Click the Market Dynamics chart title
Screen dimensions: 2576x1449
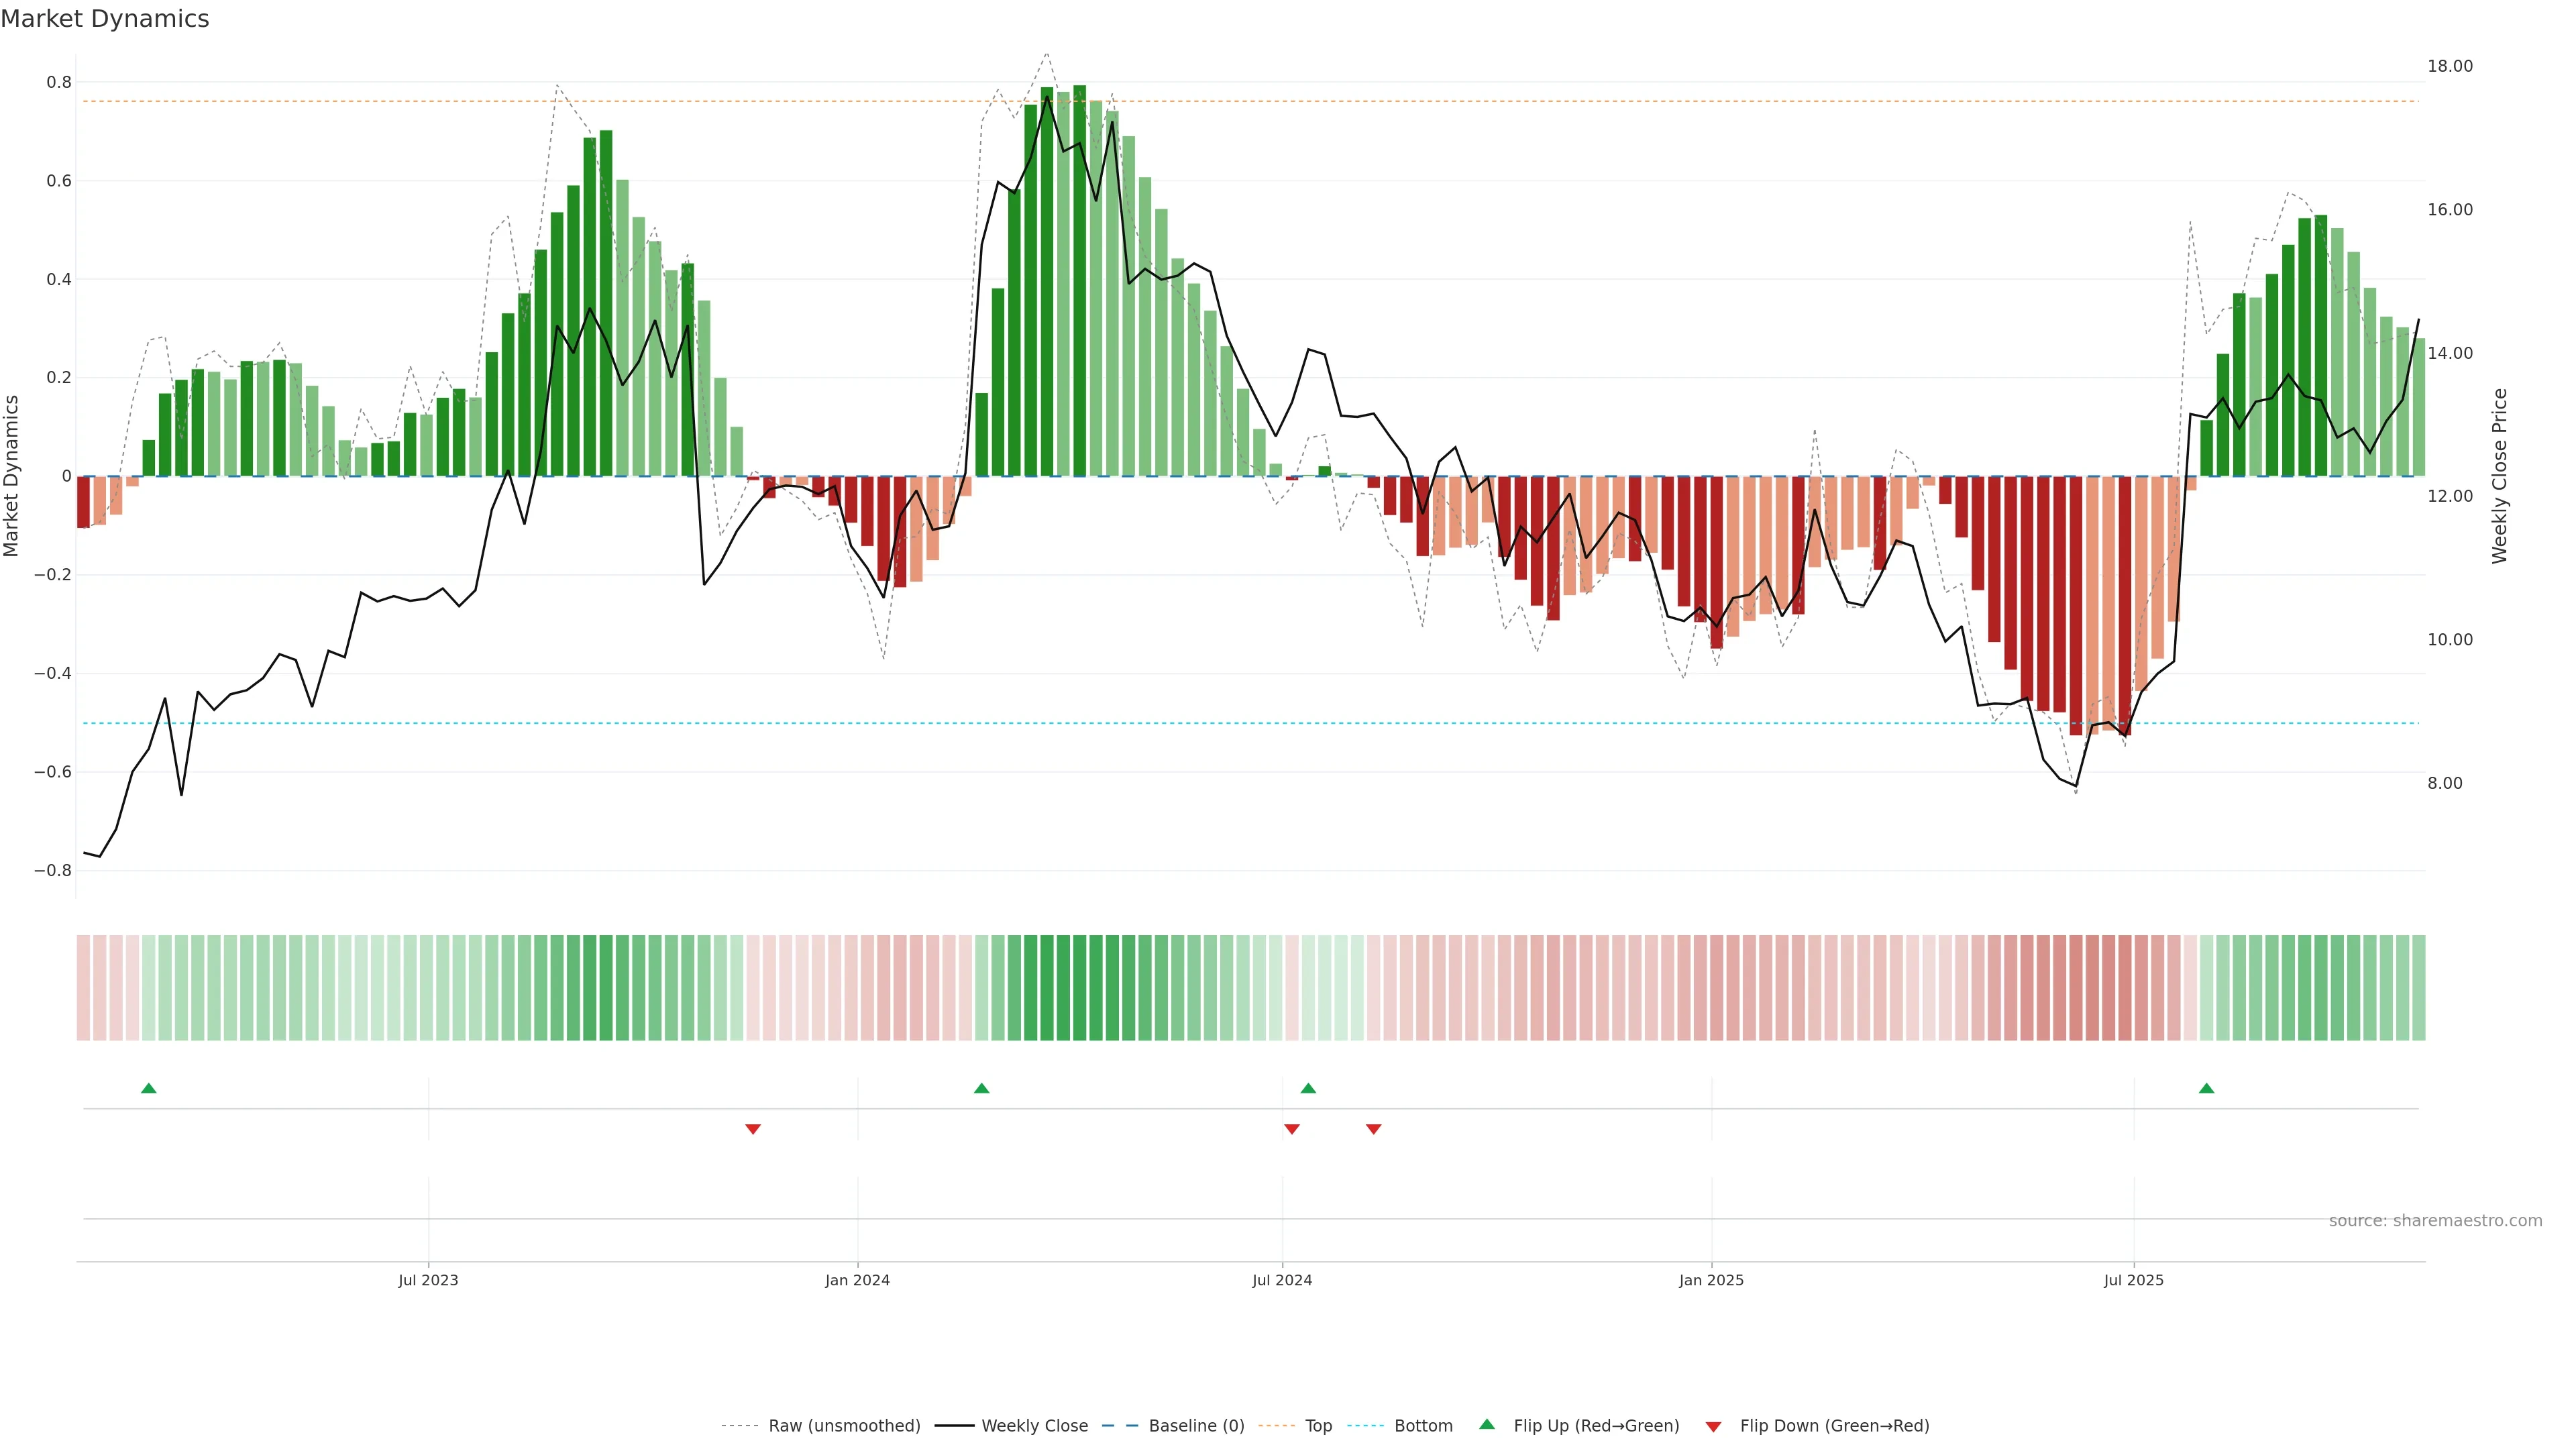click(x=105, y=19)
